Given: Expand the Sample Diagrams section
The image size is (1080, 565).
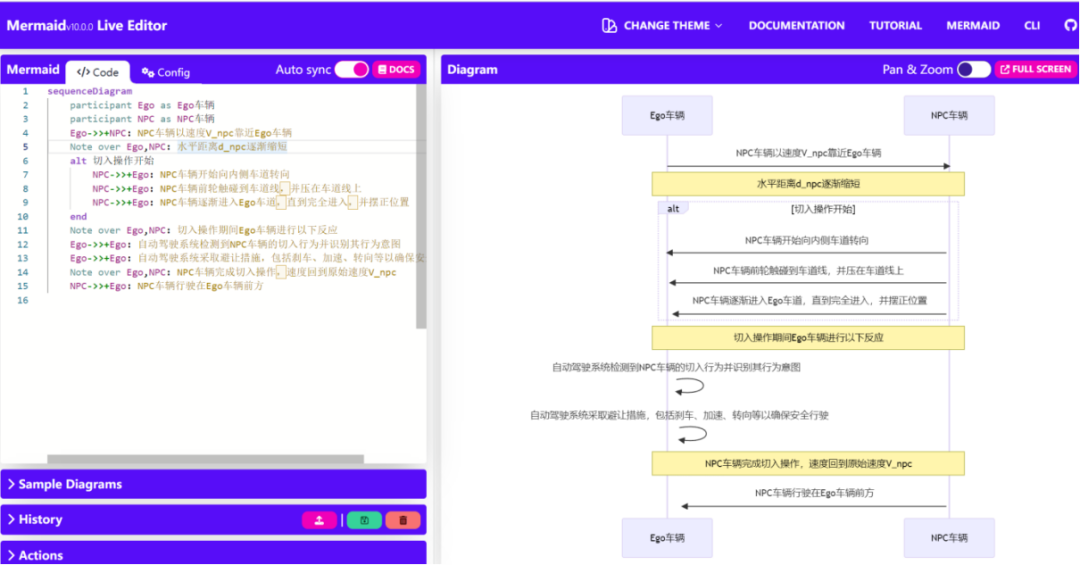Looking at the screenshot, I should pos(70,484).
